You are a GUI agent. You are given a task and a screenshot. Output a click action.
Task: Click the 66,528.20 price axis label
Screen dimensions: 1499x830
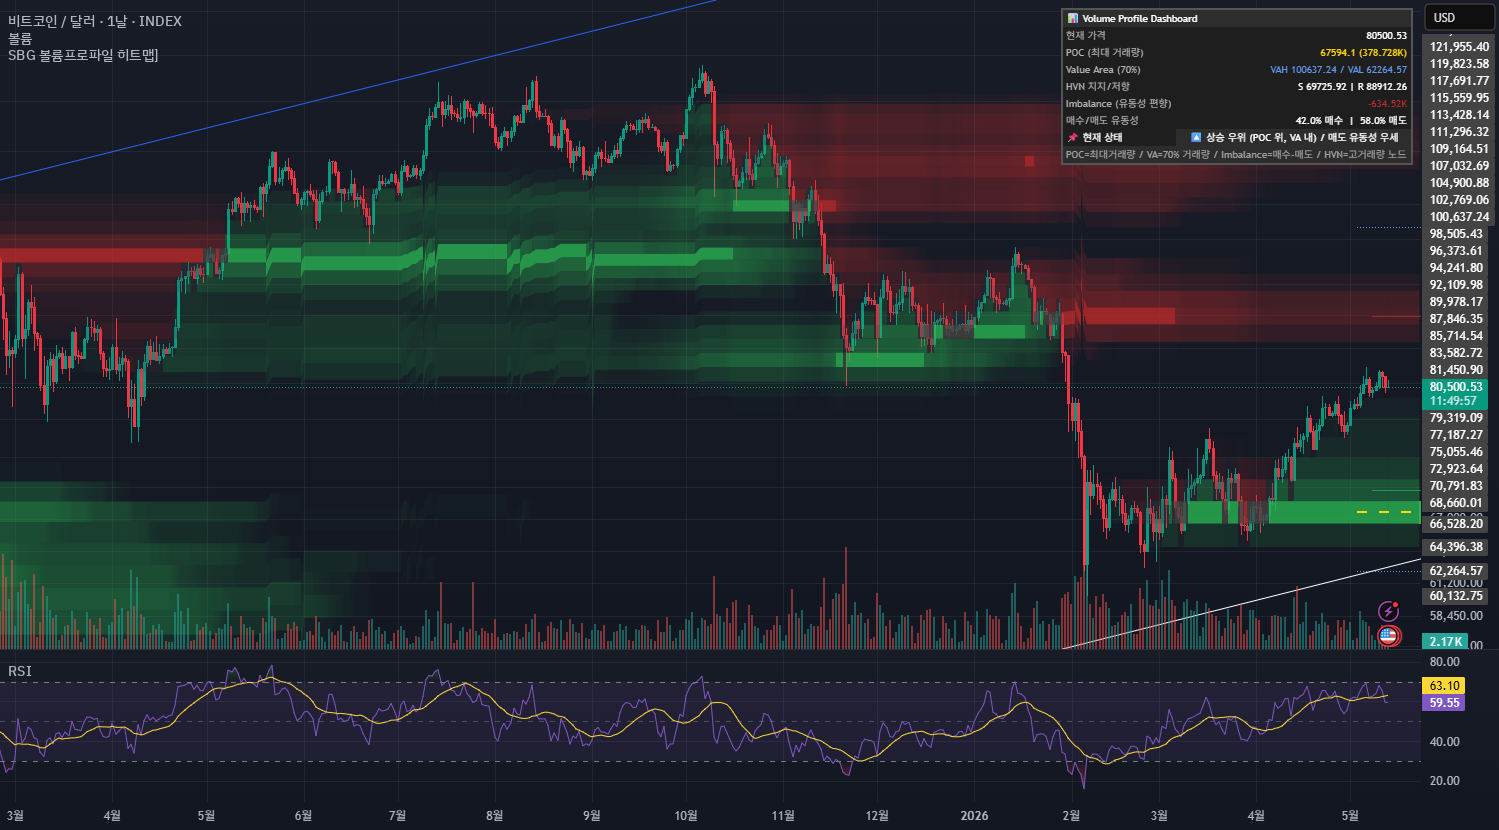[1456, 524]
